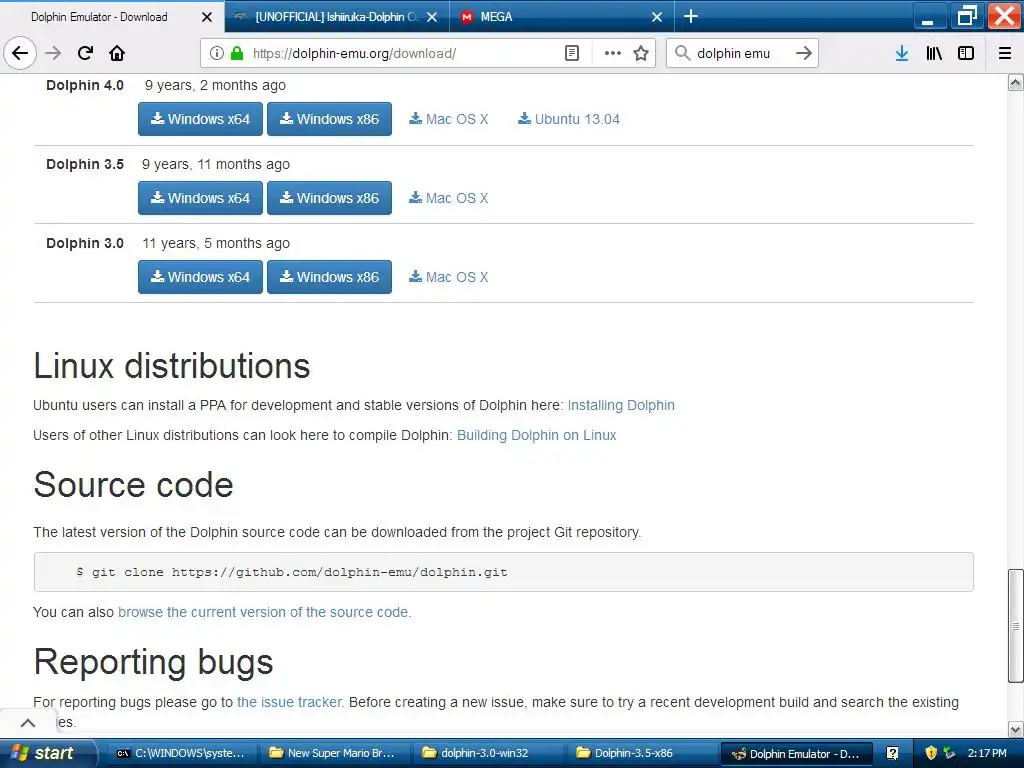Go back to the previous page
The width and height of the screenshot is (1024, 768).
(x=20, y=53)
